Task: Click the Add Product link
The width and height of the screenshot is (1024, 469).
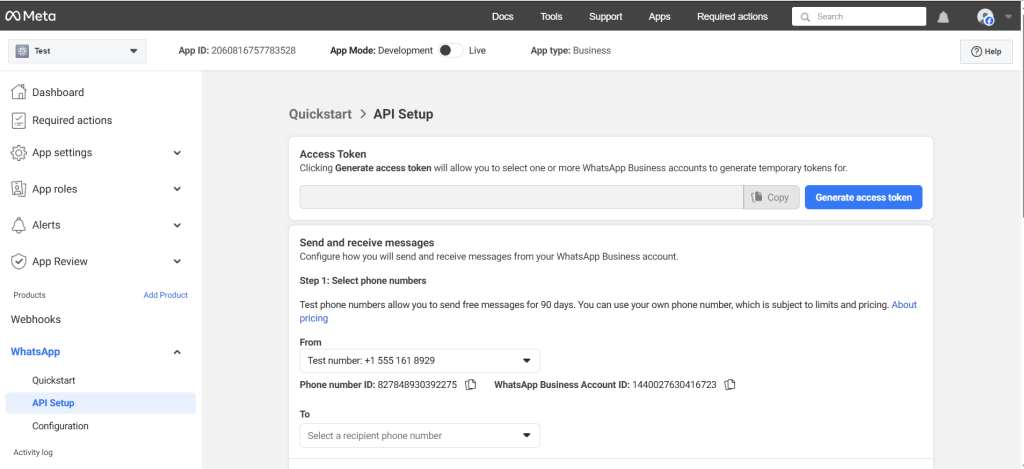Action: (x=165, y=295)
